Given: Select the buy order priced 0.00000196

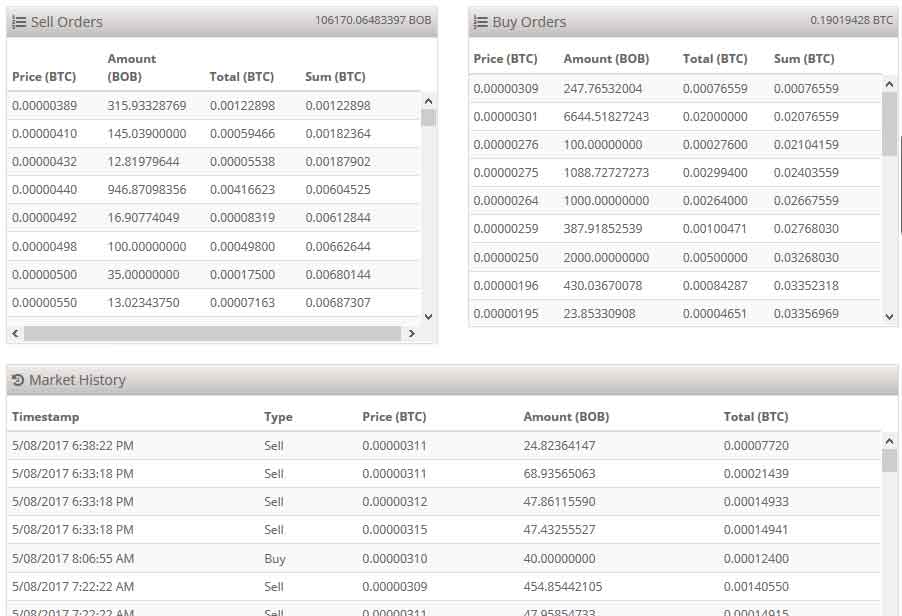Looking at the screenshot, I should 675,286.
